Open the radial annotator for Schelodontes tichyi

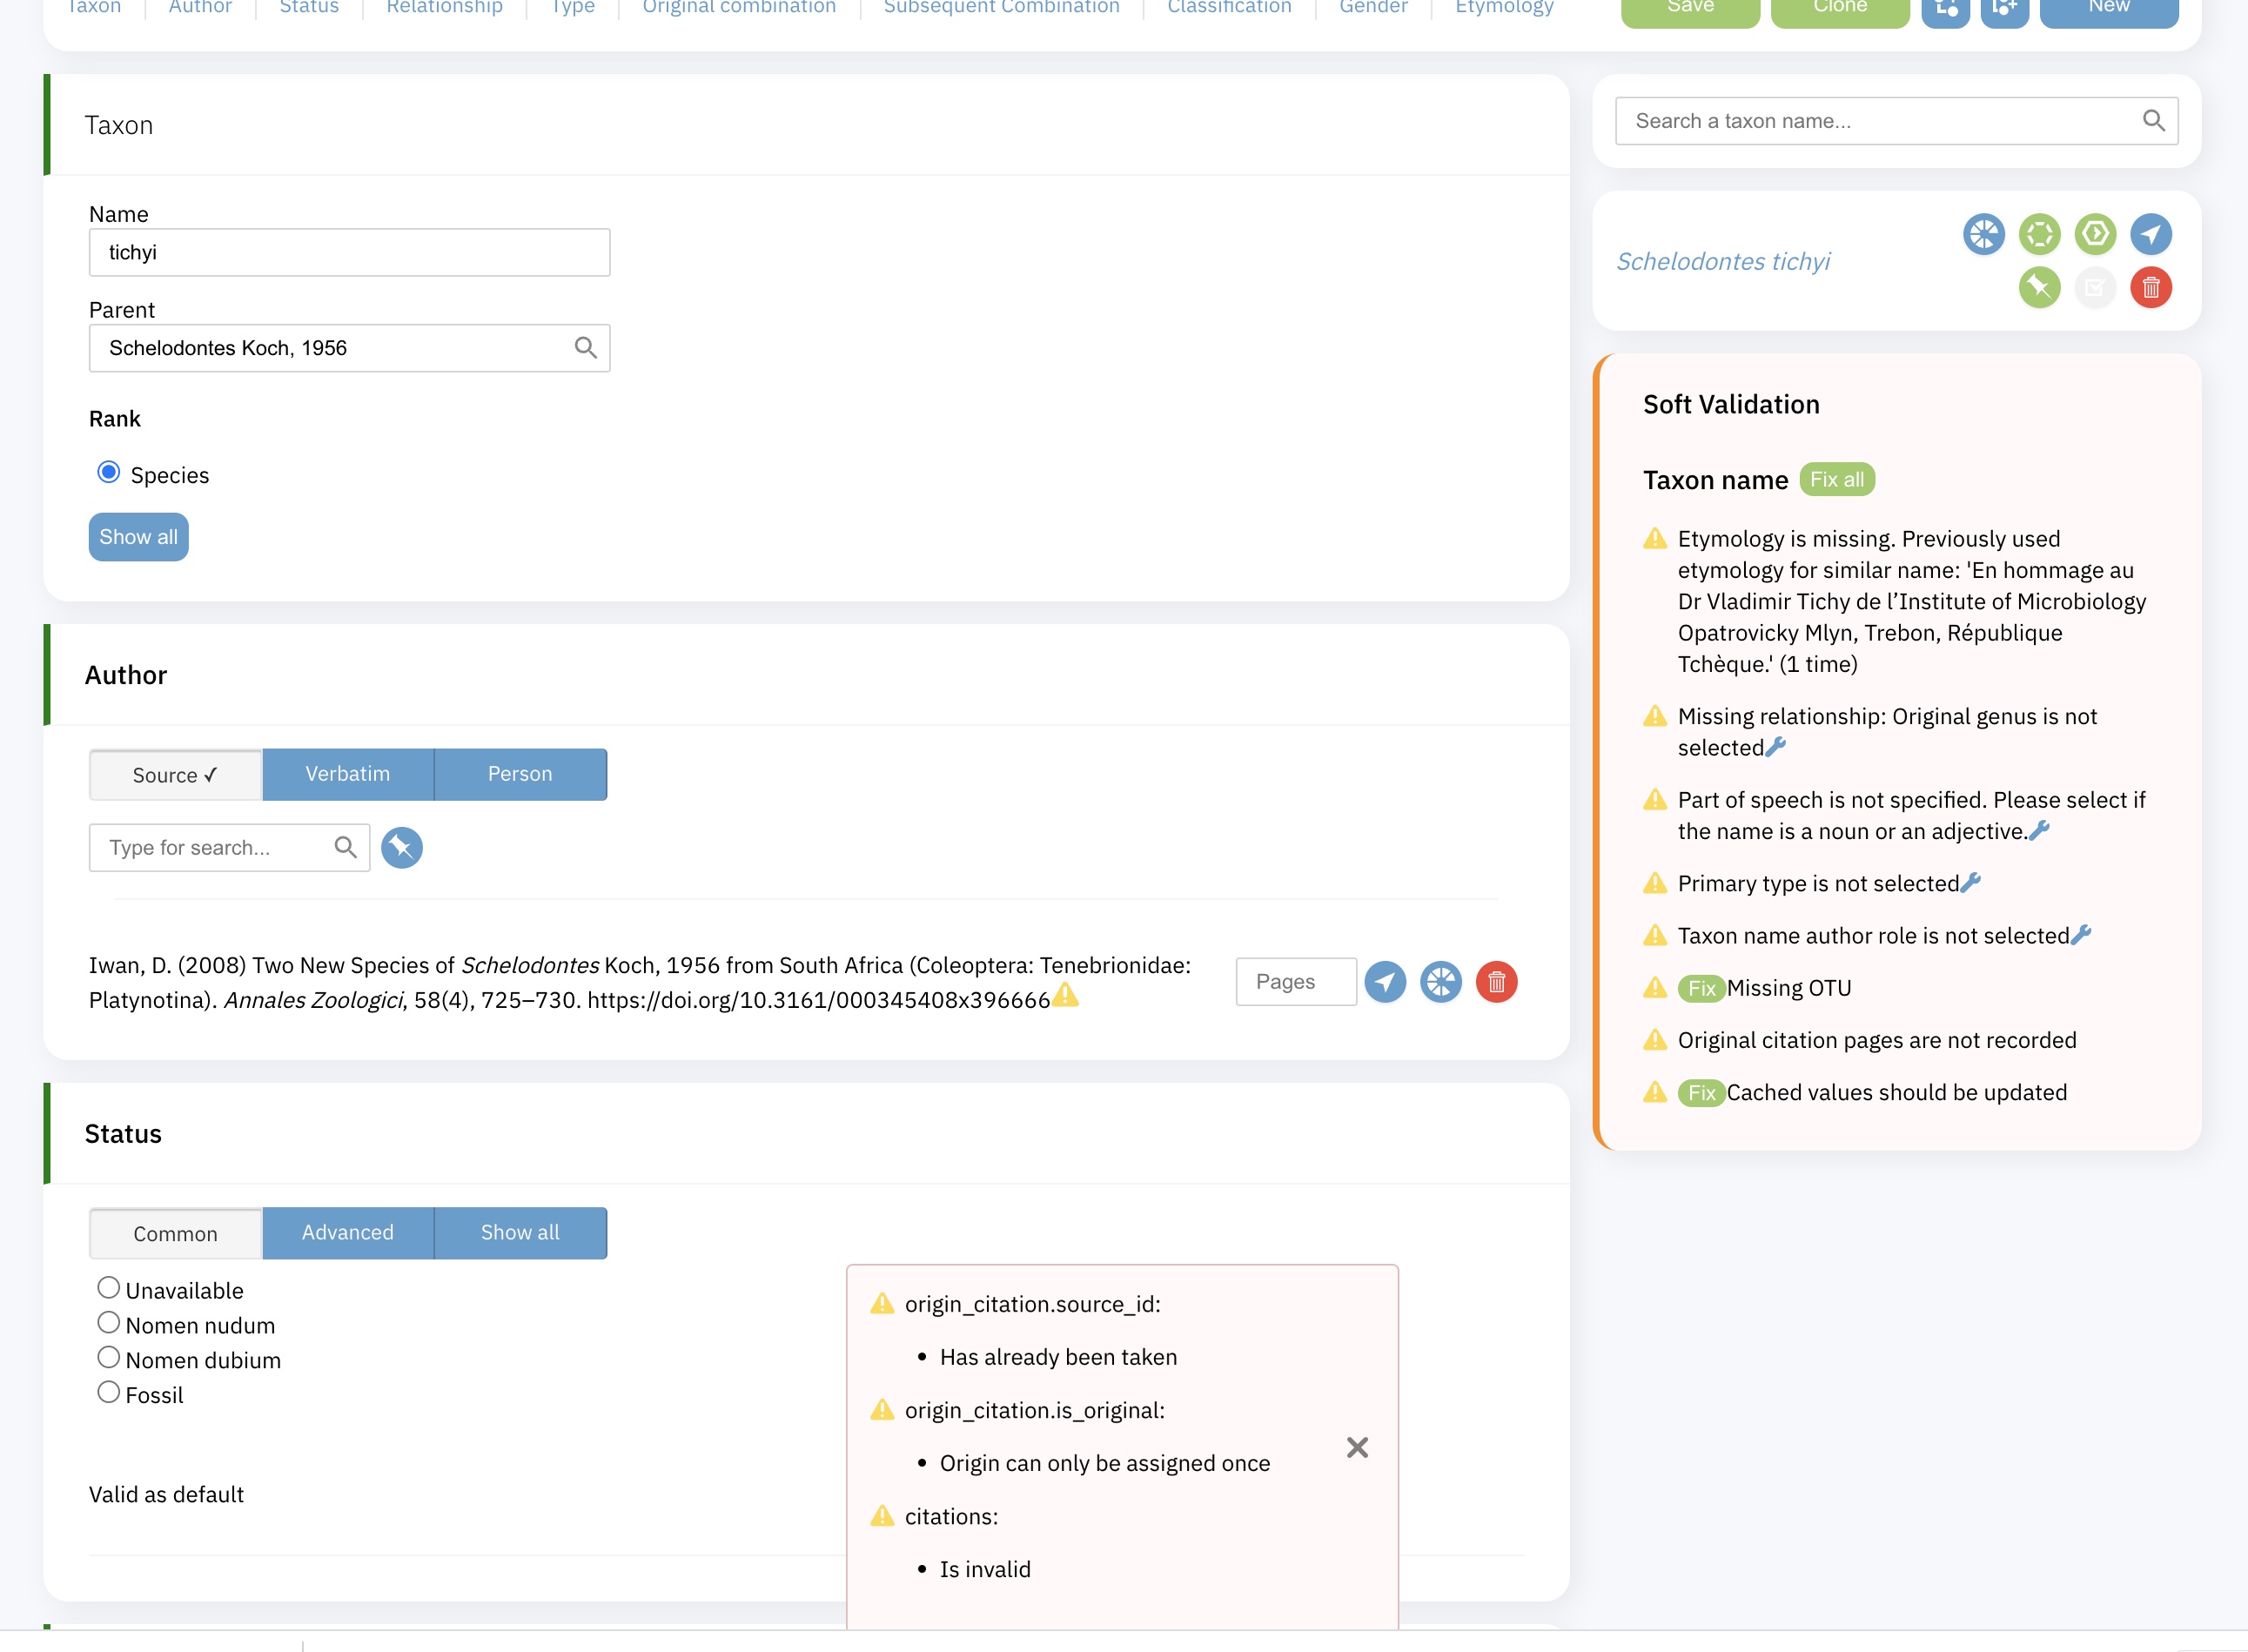tap(1984, 234)
